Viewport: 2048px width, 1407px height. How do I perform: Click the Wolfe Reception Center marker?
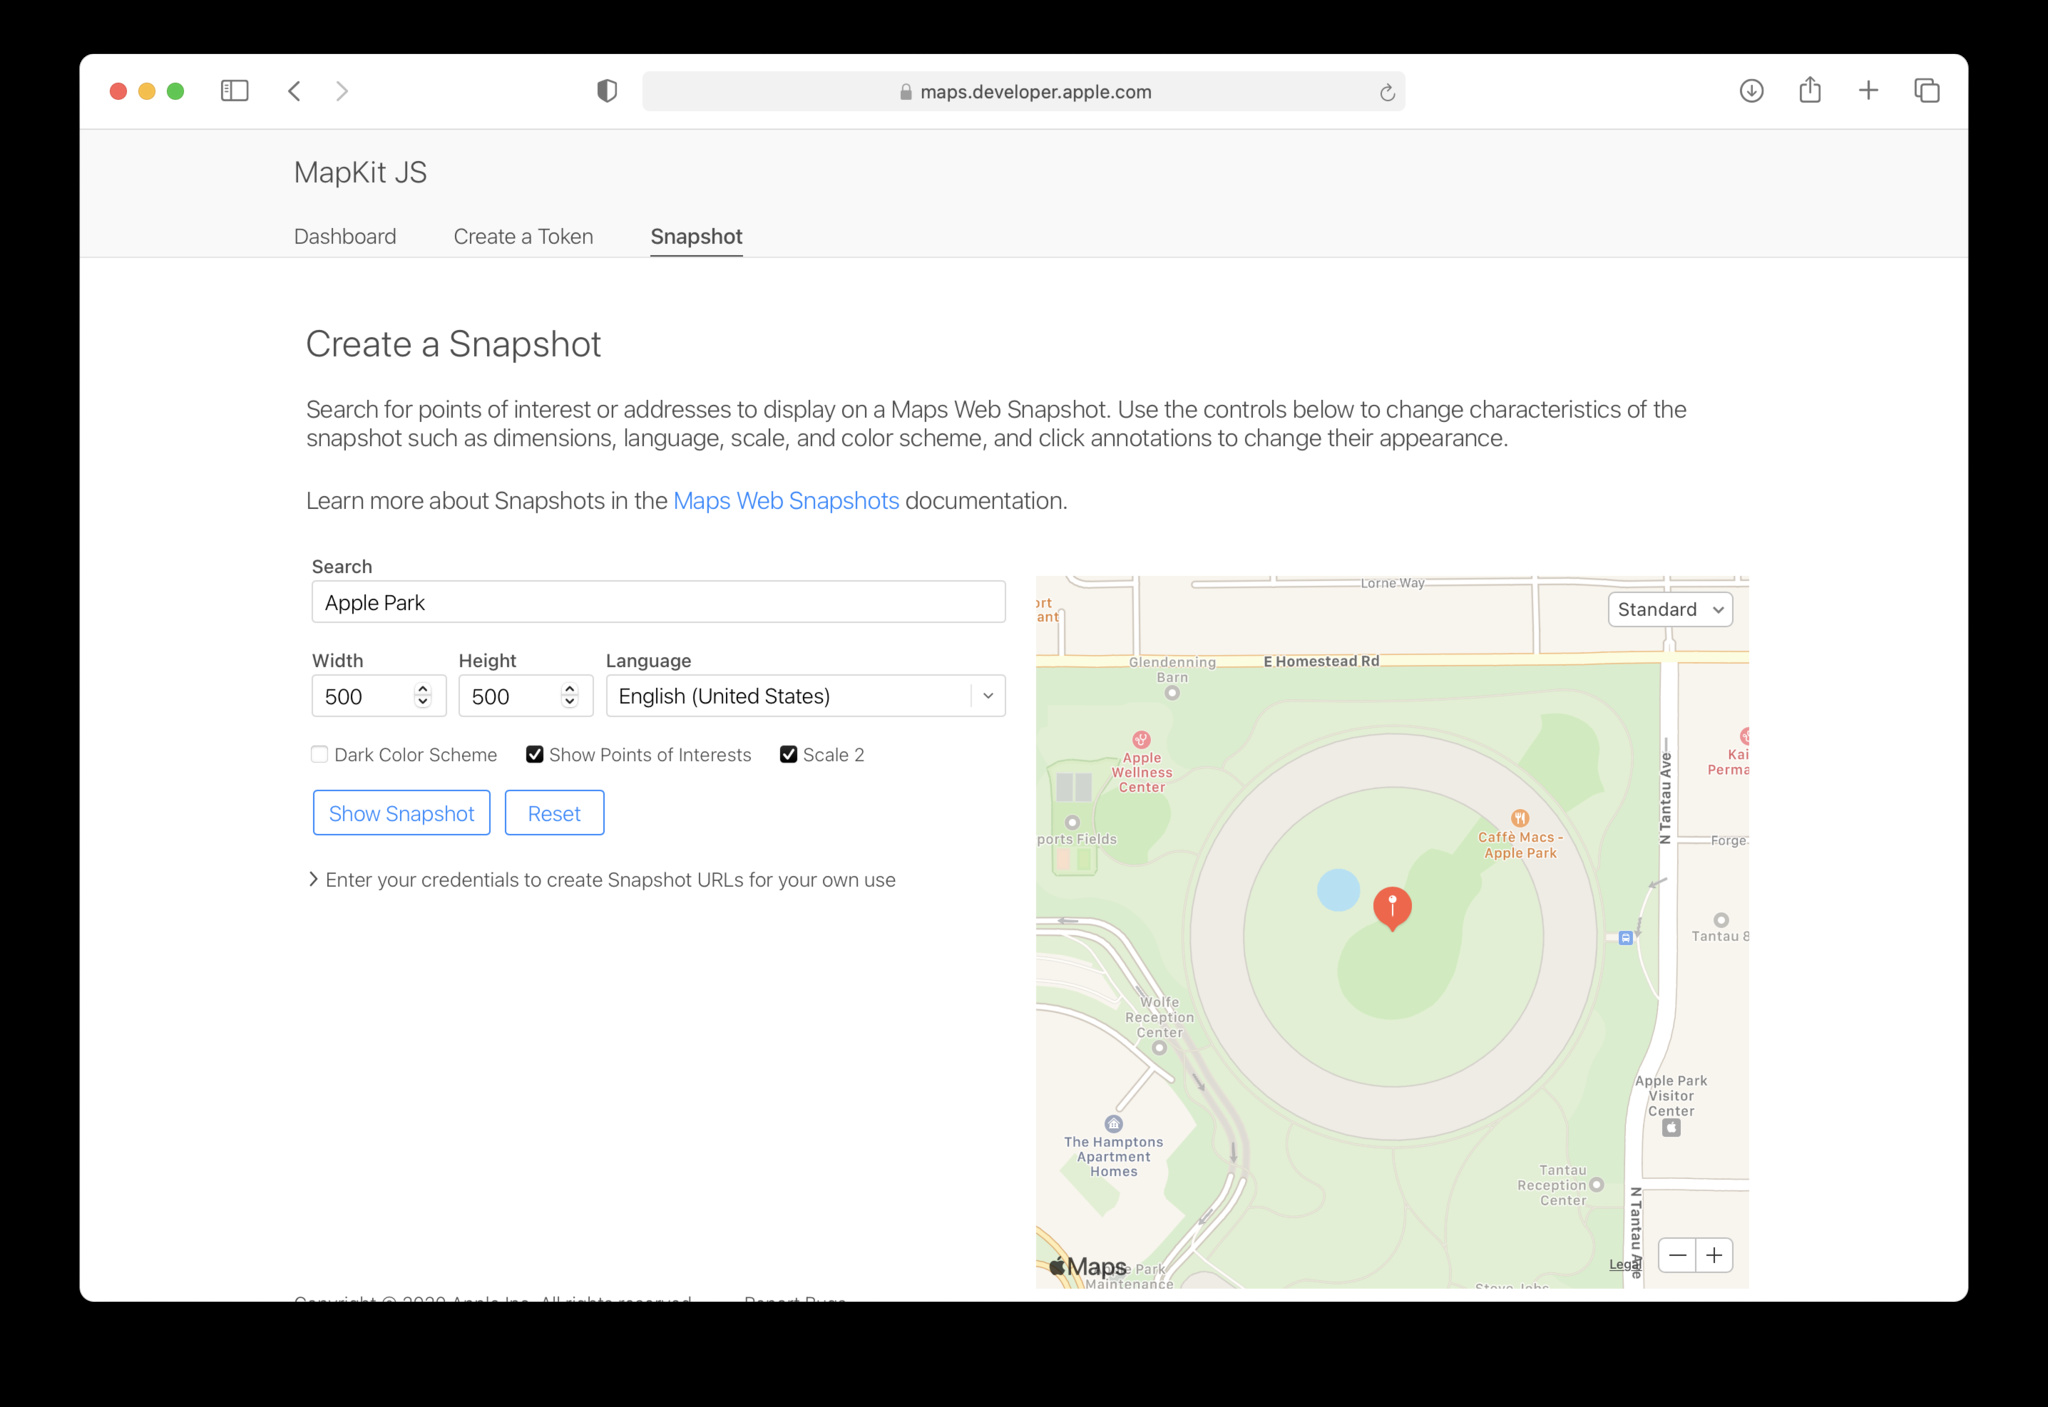tap(1159, 1048)
